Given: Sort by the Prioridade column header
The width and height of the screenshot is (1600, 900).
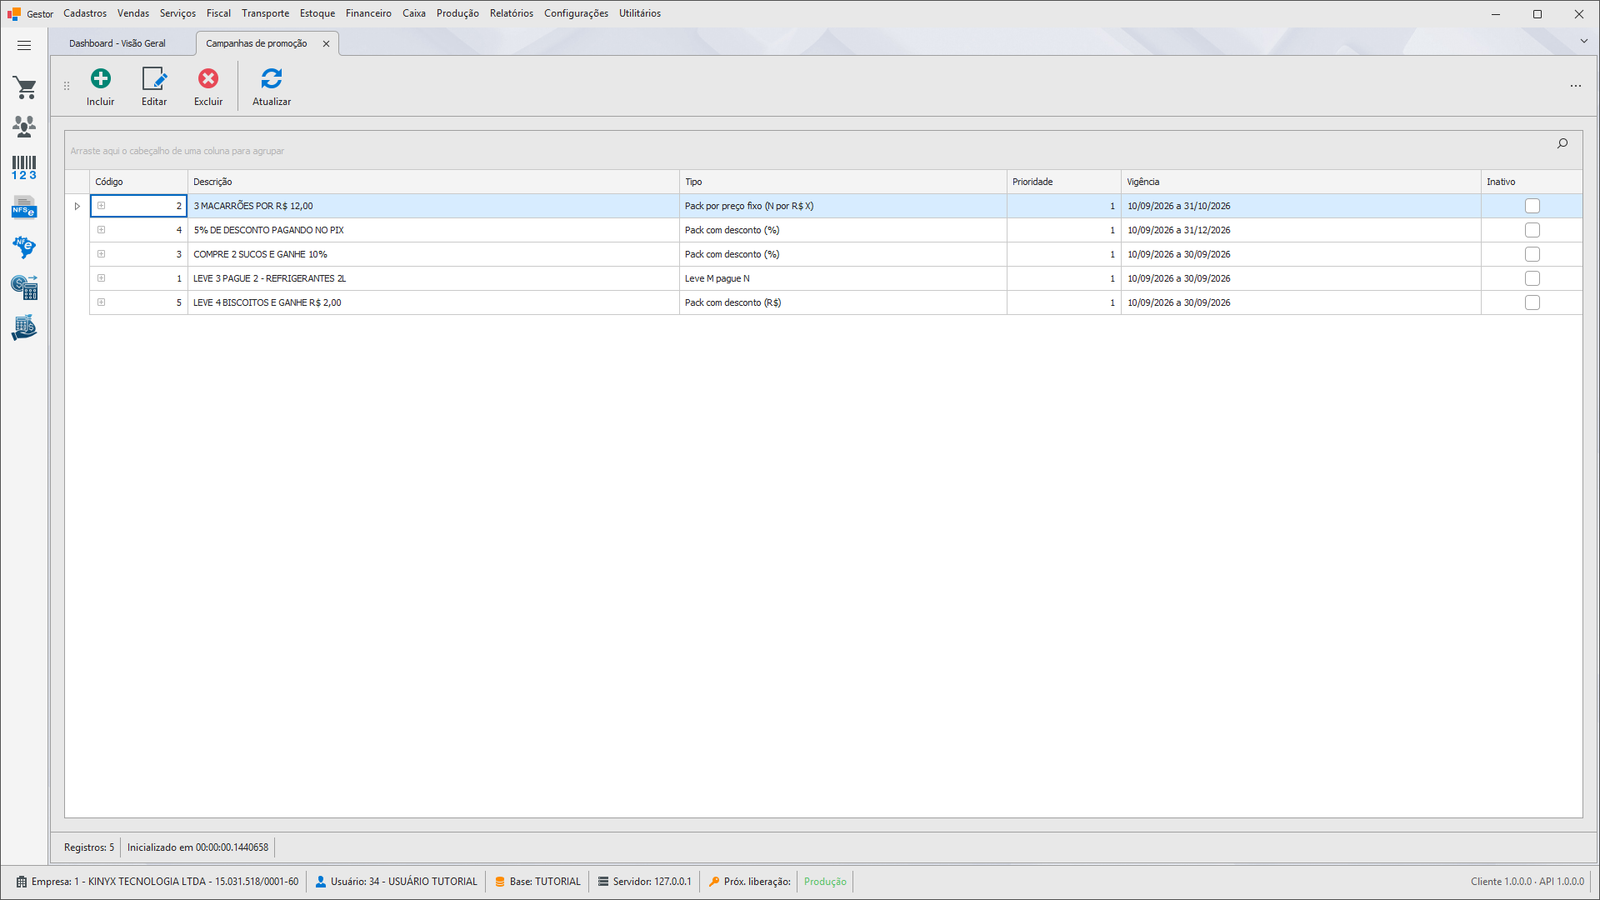Looking at the screenshot, I should (1064, 182).
